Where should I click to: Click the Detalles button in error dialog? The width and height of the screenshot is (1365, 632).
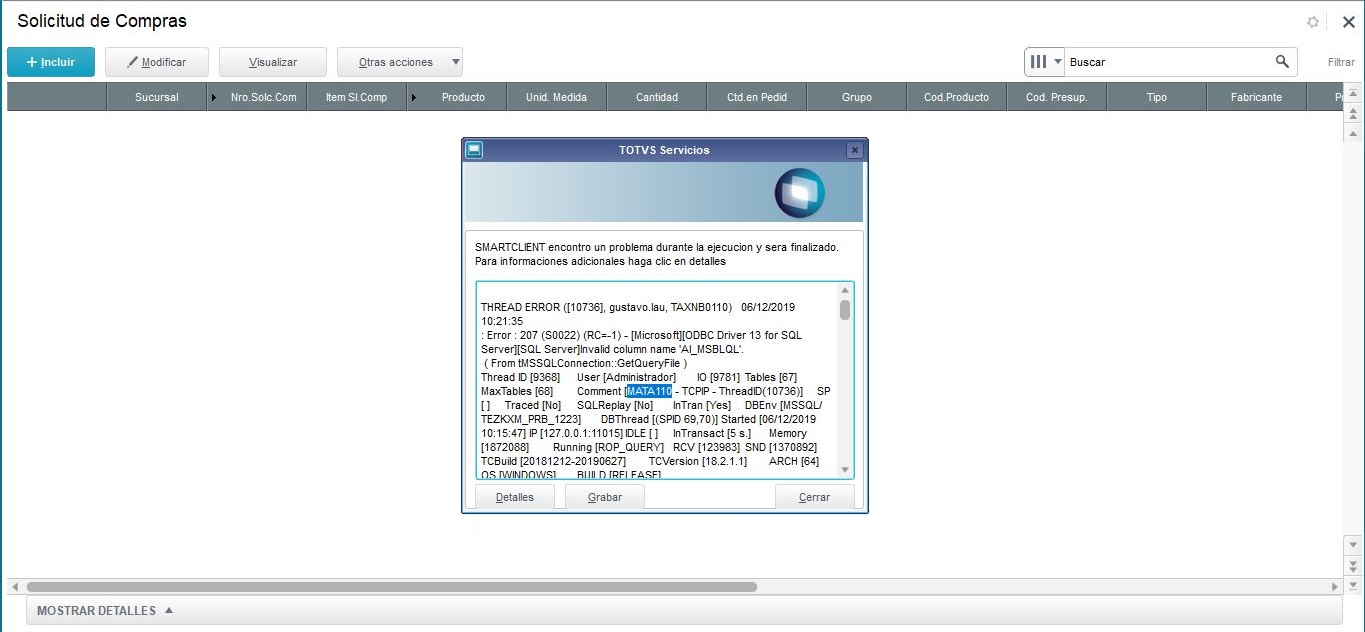(x=515, y=497)
